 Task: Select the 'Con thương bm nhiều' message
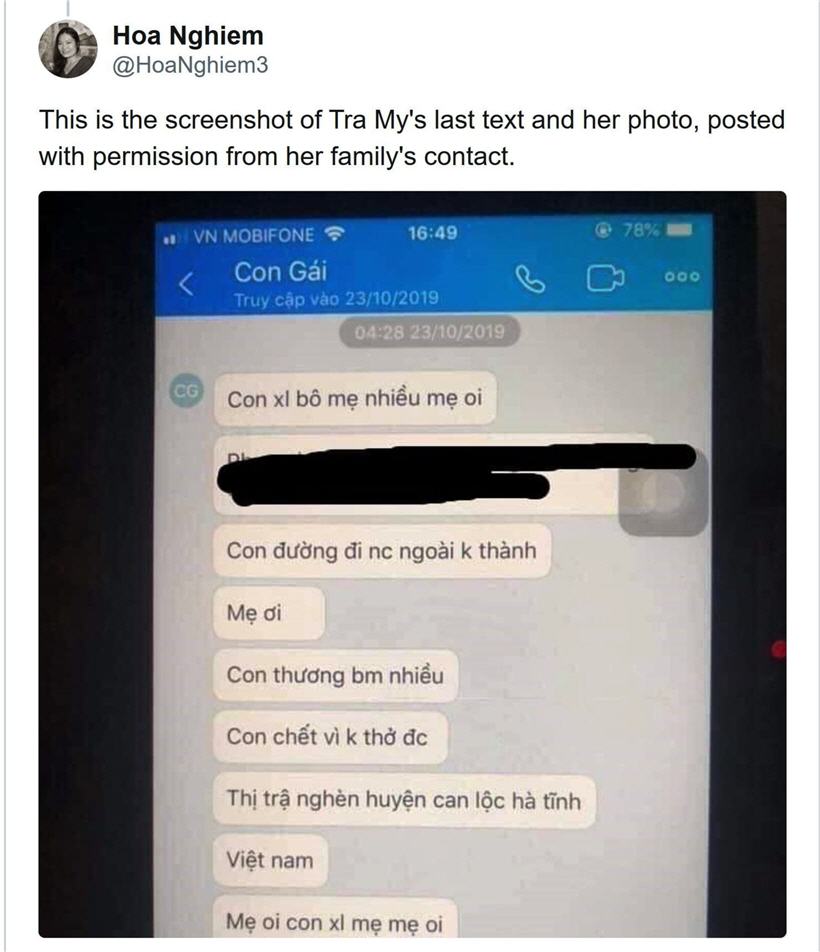coord(336,675)
